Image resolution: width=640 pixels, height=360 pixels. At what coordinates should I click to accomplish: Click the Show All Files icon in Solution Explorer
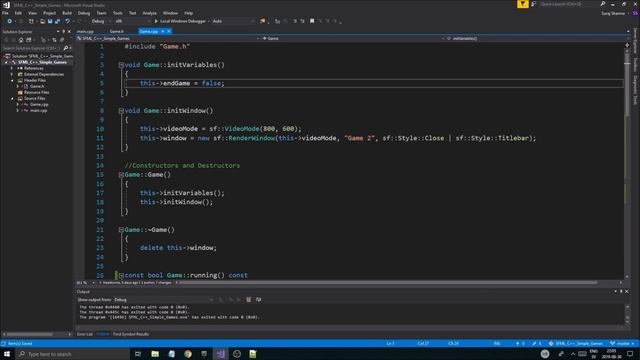click(x=54, y=40)
